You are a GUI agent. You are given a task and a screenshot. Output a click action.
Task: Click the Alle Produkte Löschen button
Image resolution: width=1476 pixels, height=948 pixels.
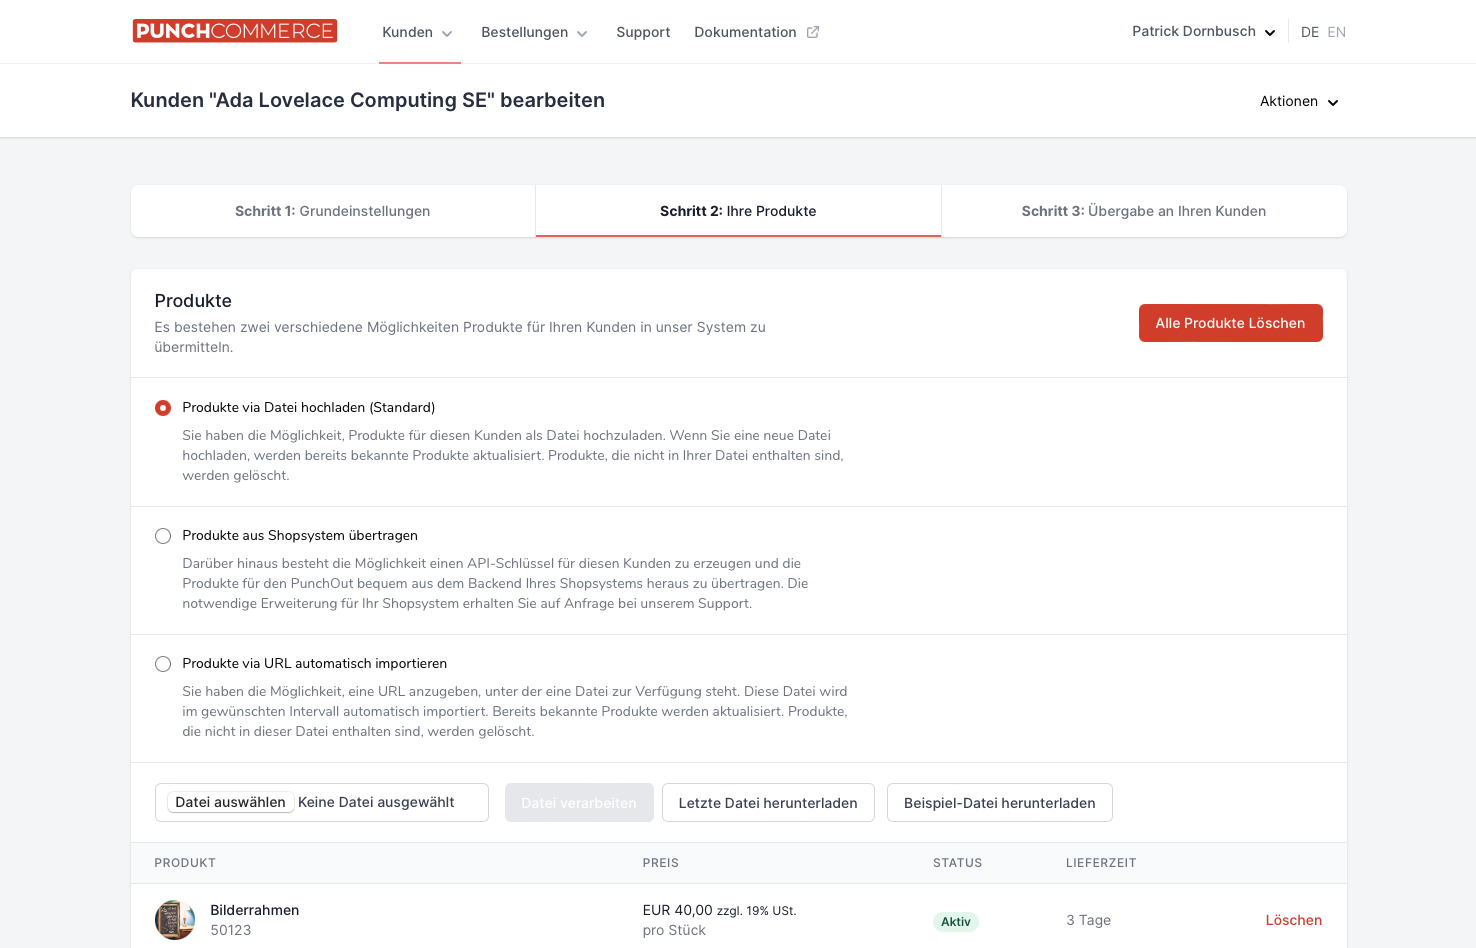click(1230, 323)
